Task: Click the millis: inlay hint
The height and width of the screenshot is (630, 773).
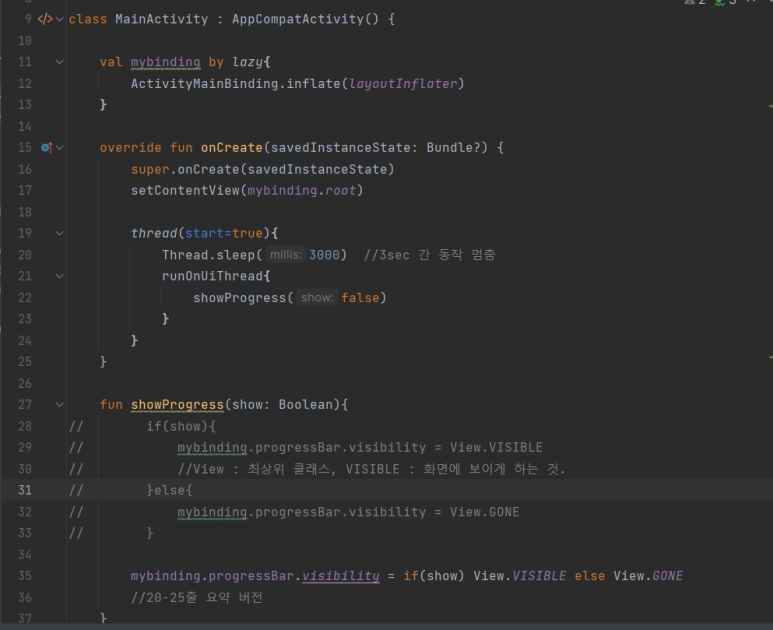Action: tap(286, 255)
